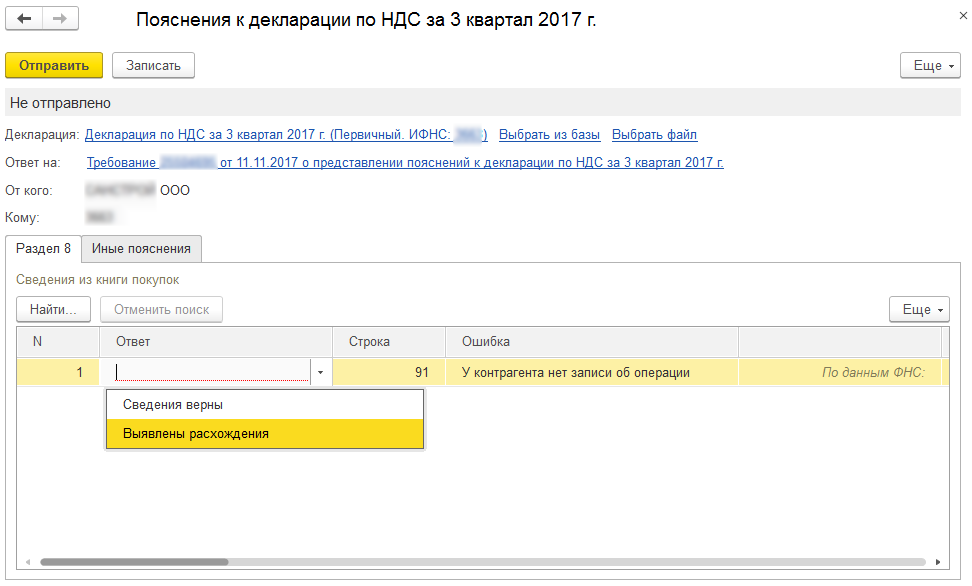Click the back navigation arrow
The width and height of the screenshot is (972, 586).
pos(25,20)
